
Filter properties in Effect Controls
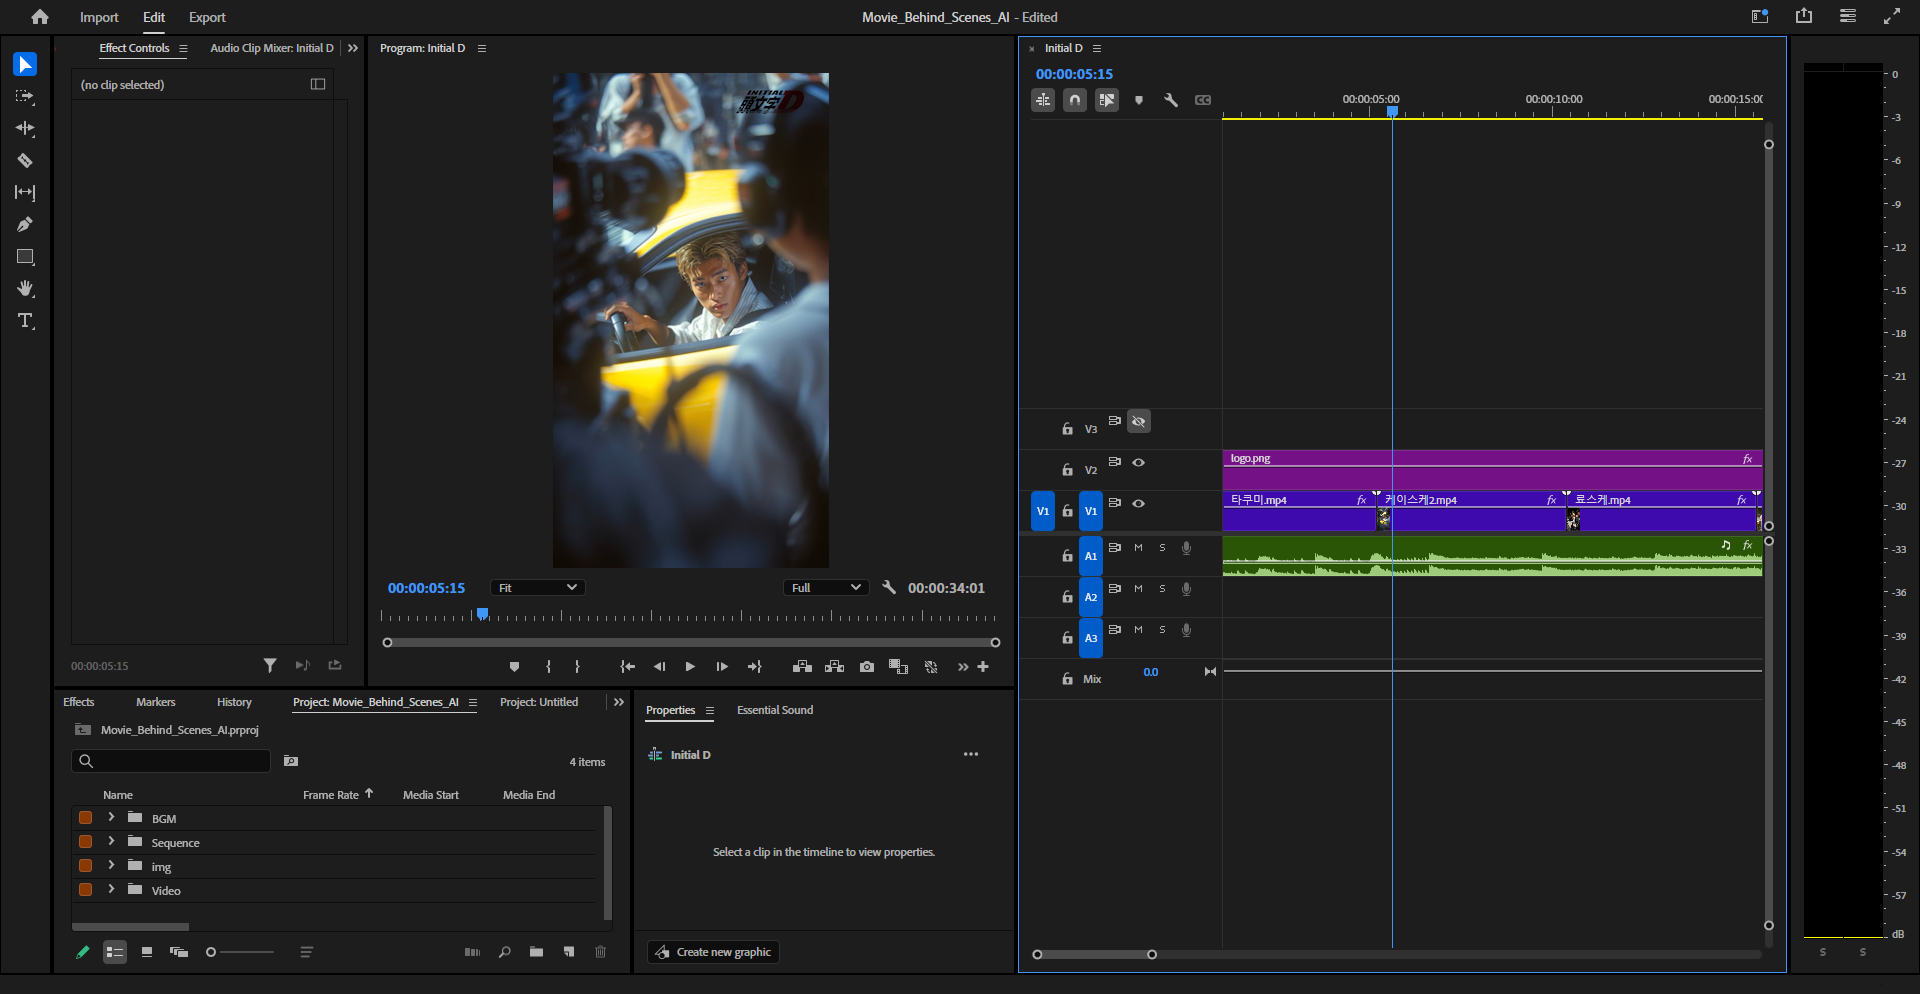(270, 665)
